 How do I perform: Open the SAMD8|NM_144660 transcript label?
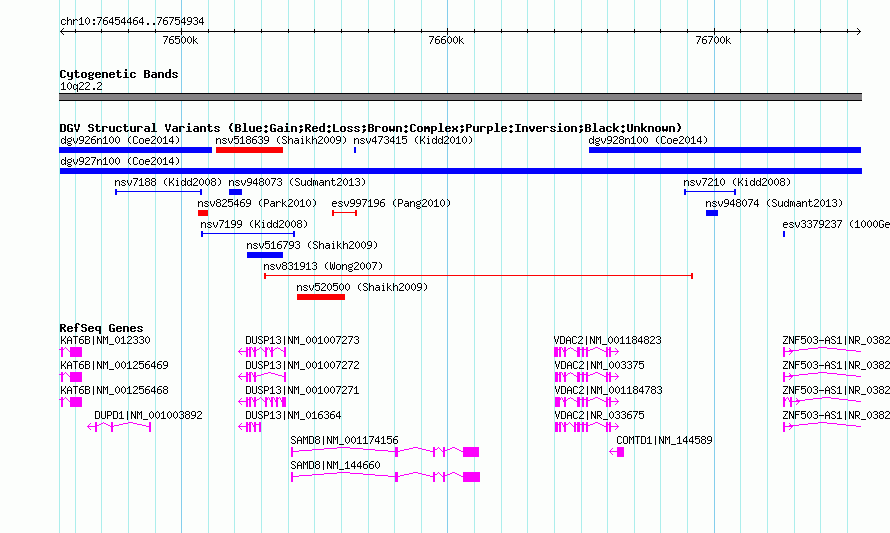coord(335,465)
